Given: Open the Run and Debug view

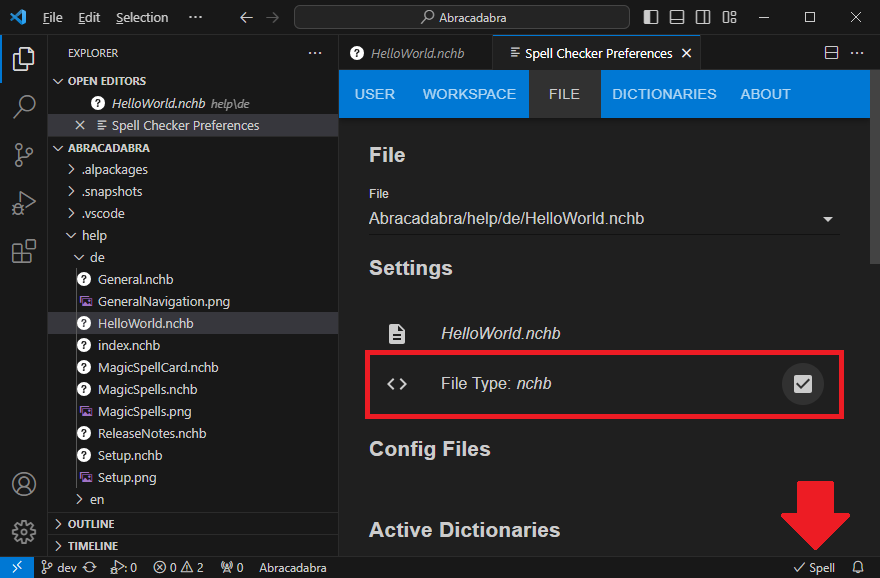Looking at the screenshot, I should tap(24, 203).
